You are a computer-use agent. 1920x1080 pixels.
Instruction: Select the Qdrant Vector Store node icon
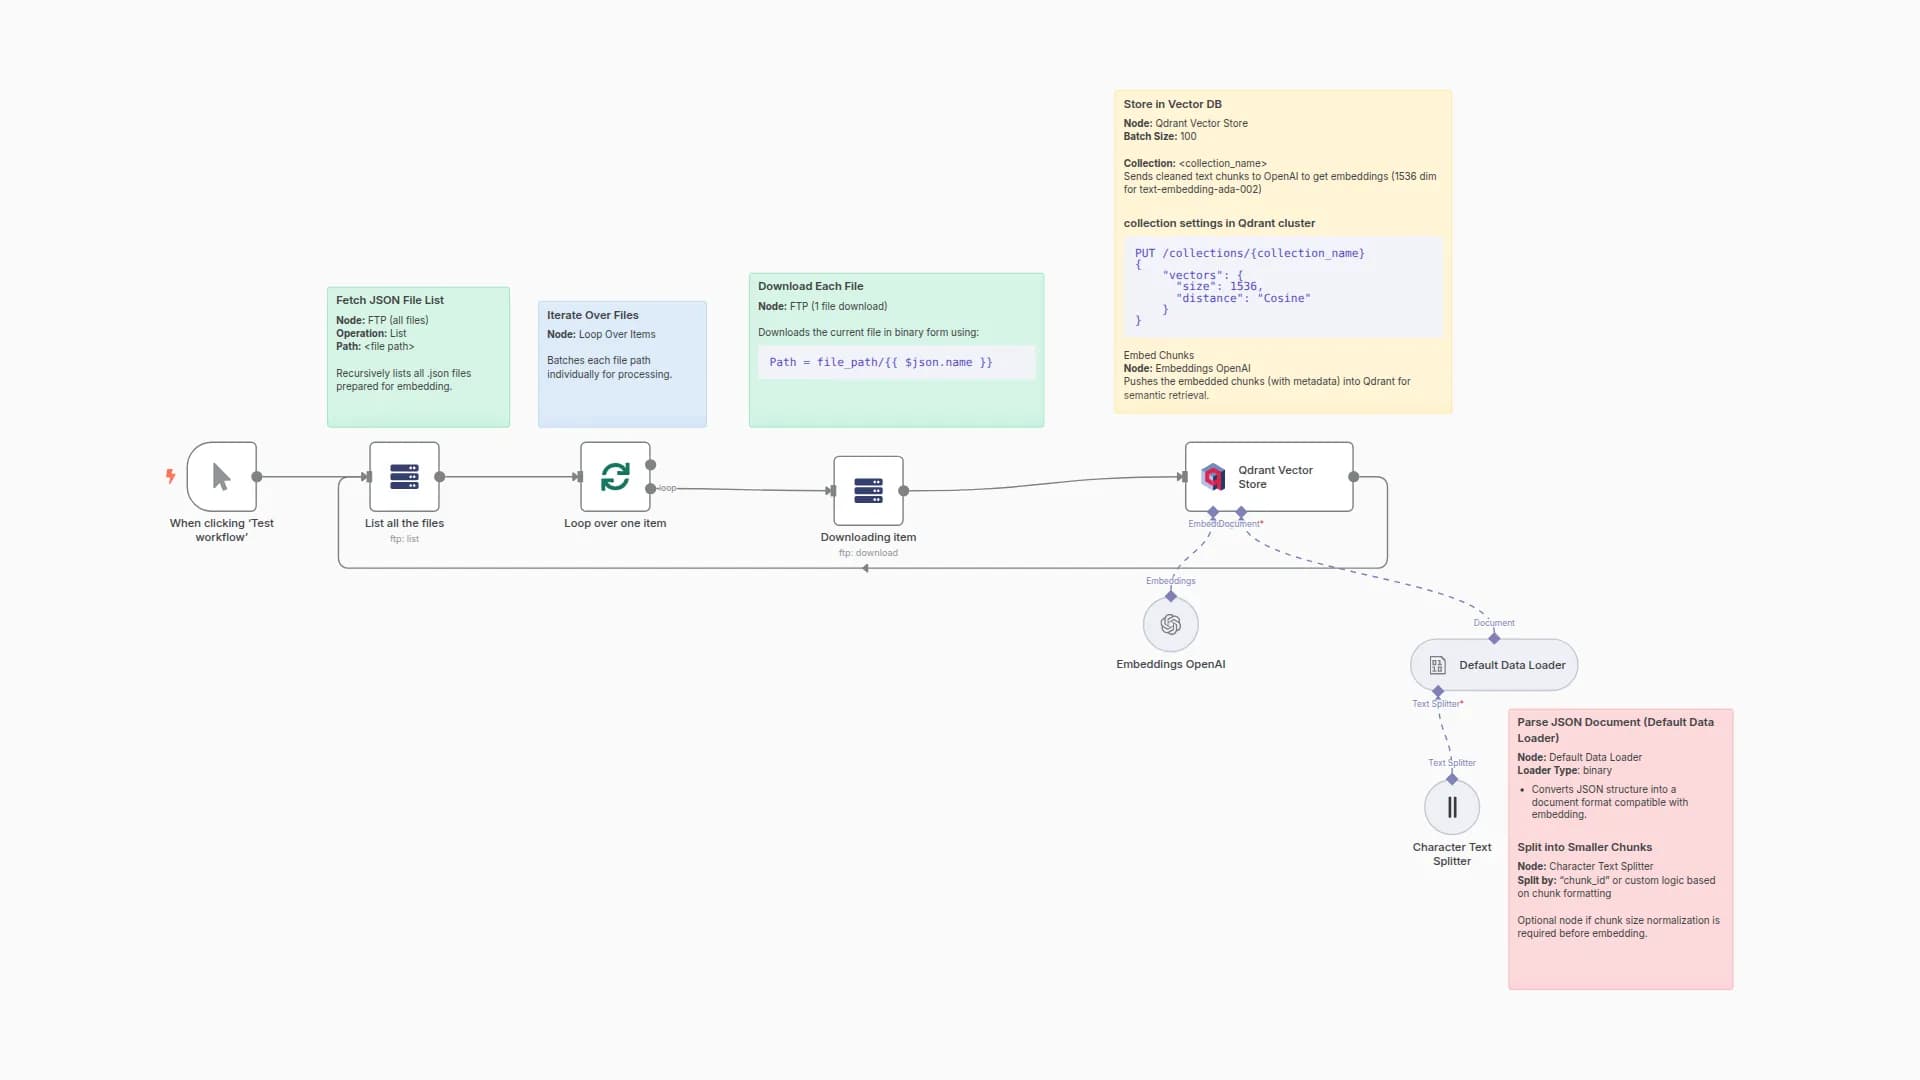pyautogui.click(x=1214, y=477)
